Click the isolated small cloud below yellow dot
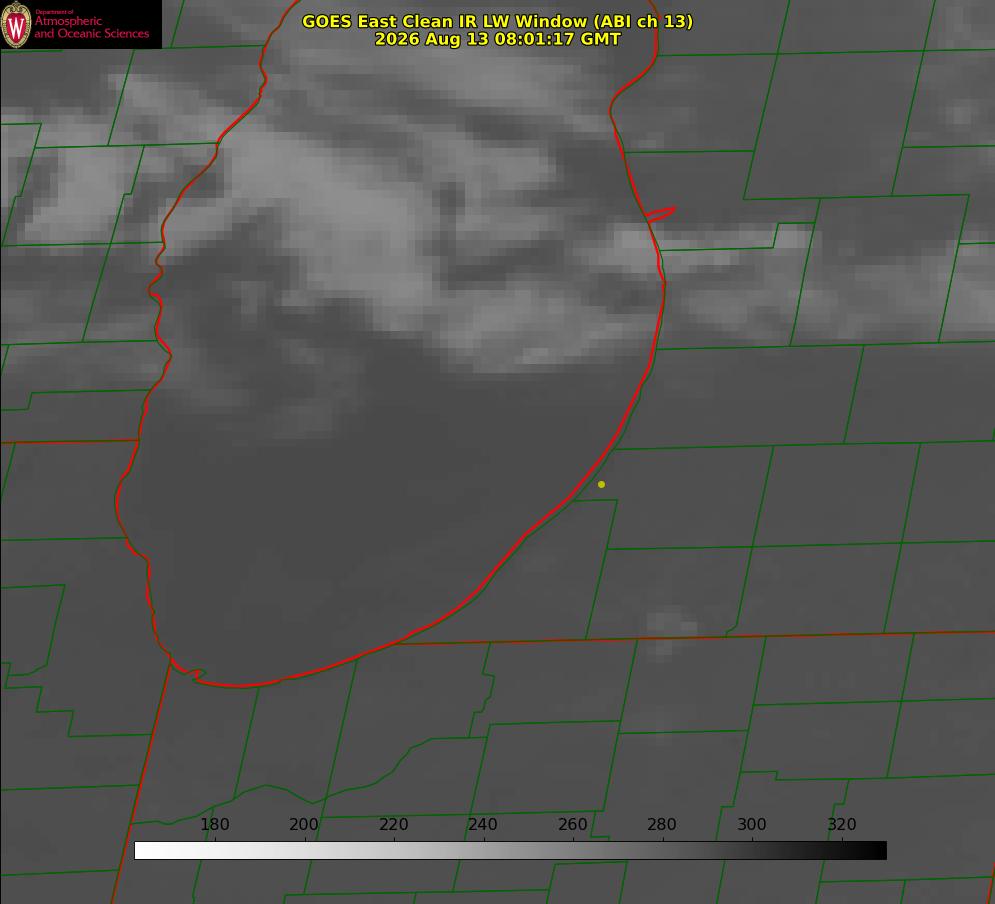 (x=664, y=629)
